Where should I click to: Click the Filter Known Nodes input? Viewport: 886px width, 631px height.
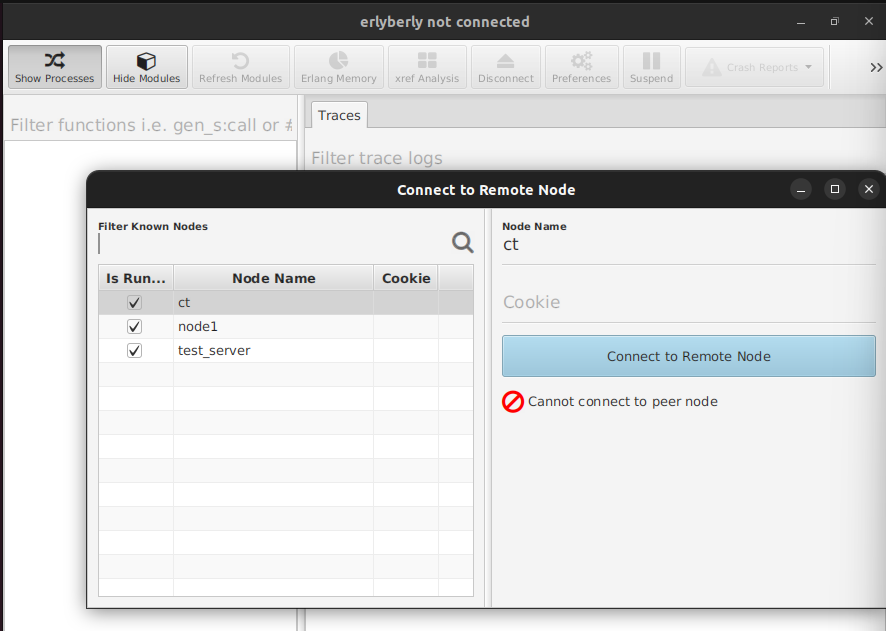(x=272, y=243)
